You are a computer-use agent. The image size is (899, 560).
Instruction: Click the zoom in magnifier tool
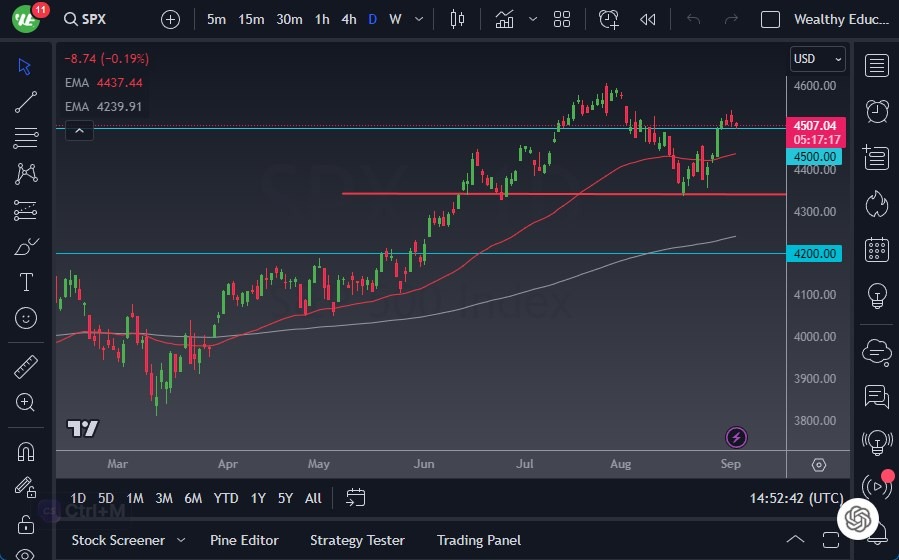click(x=26, y=402)
